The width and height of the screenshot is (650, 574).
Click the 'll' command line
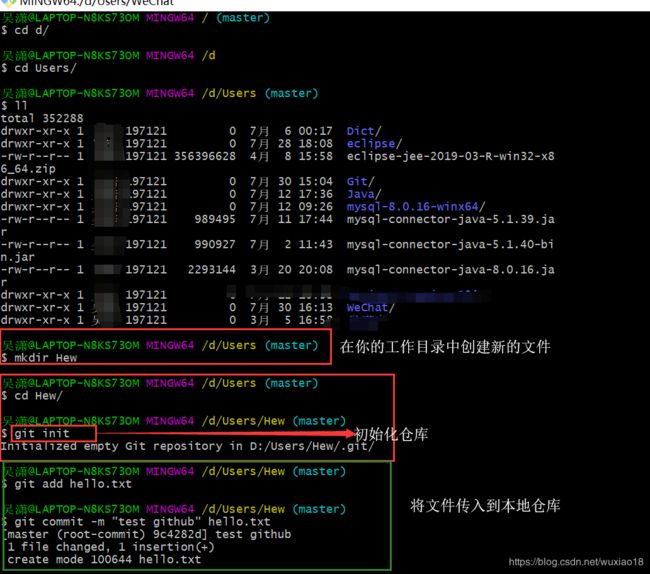click(15, 106)
